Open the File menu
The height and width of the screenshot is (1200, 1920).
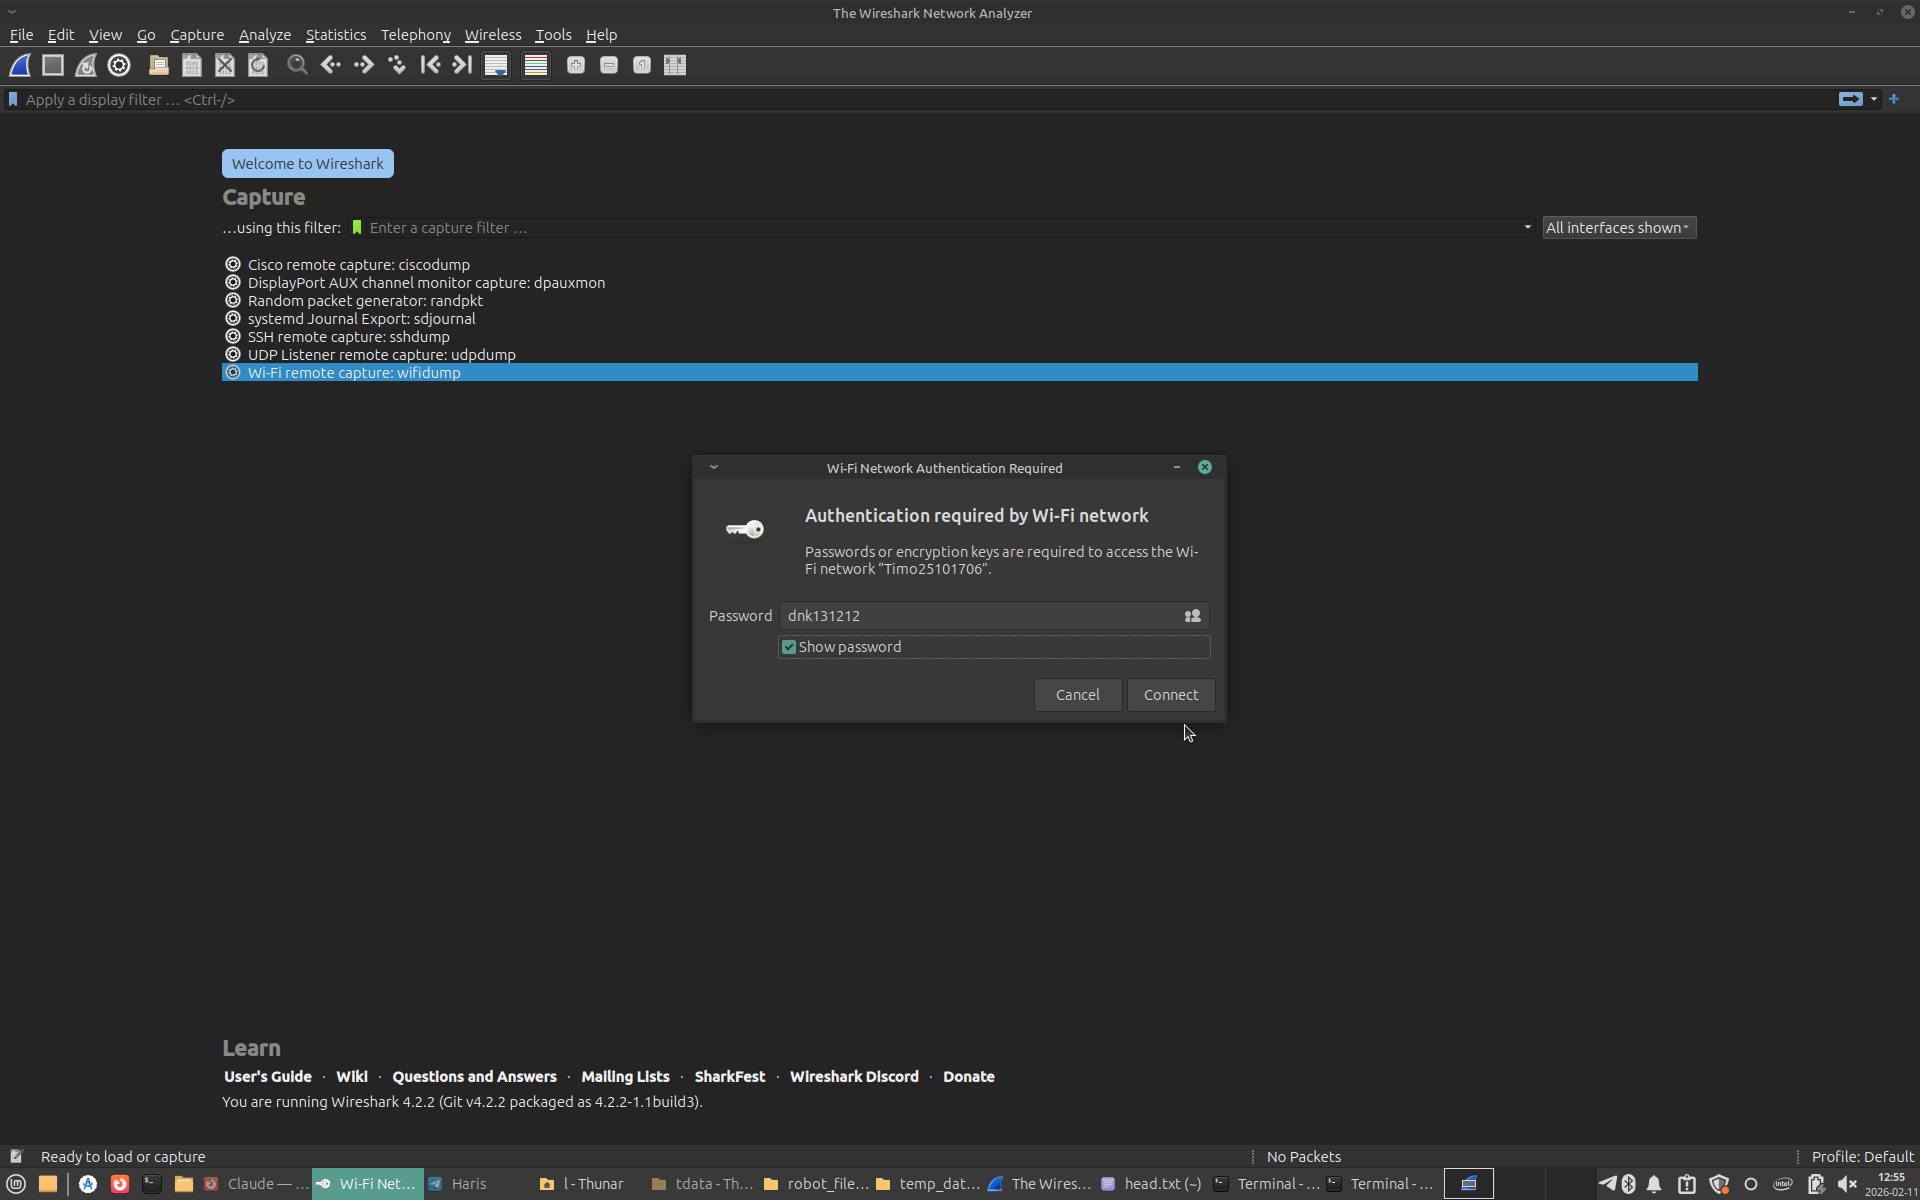tap(21, 35)
